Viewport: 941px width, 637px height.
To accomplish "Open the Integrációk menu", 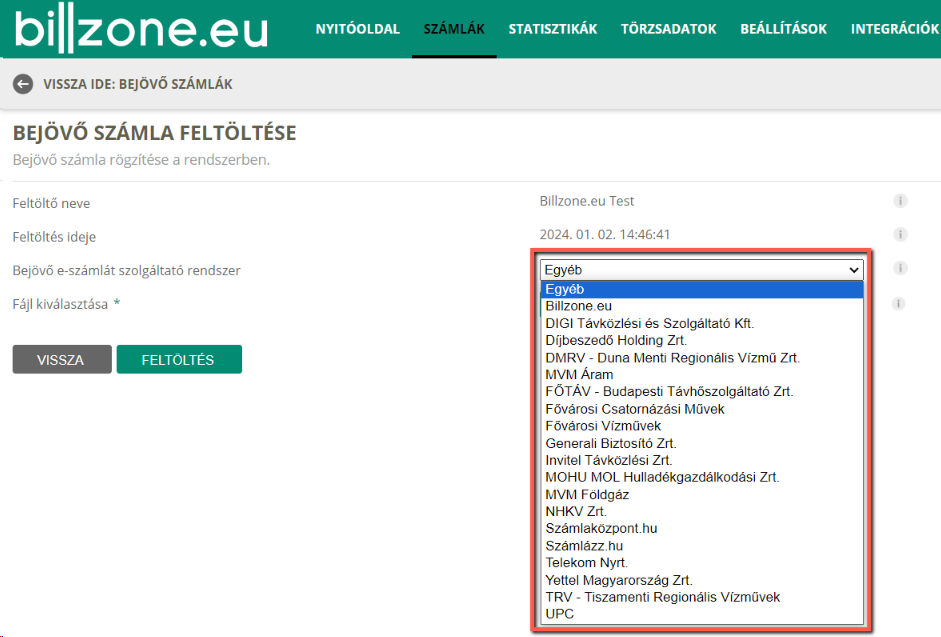I will 895,29.
